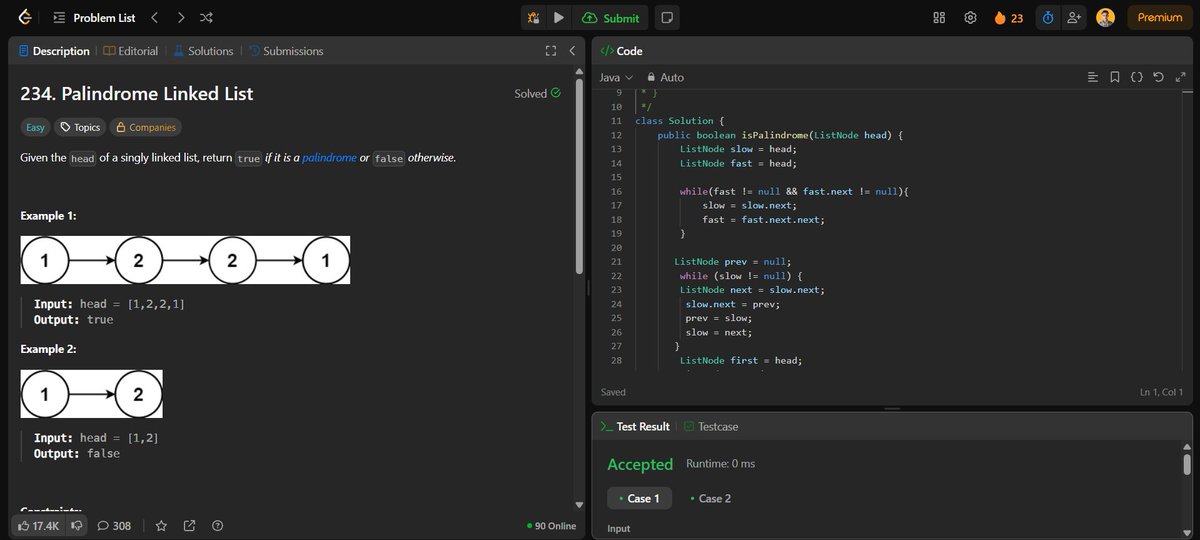This screenshot has width=1200, height=540.
Task: Collapse the description panel chevron
Action: [572, 51]
